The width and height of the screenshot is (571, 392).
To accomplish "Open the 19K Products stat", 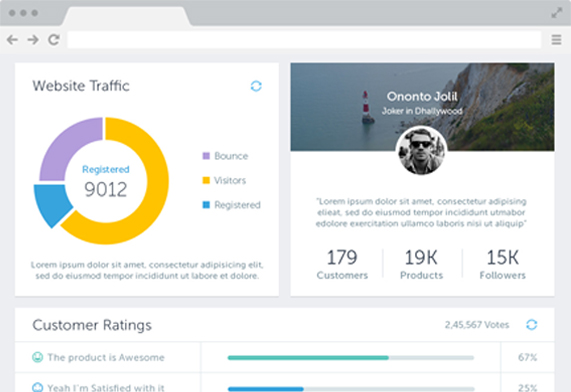I will pyautogui.click(x=421, y=264).
